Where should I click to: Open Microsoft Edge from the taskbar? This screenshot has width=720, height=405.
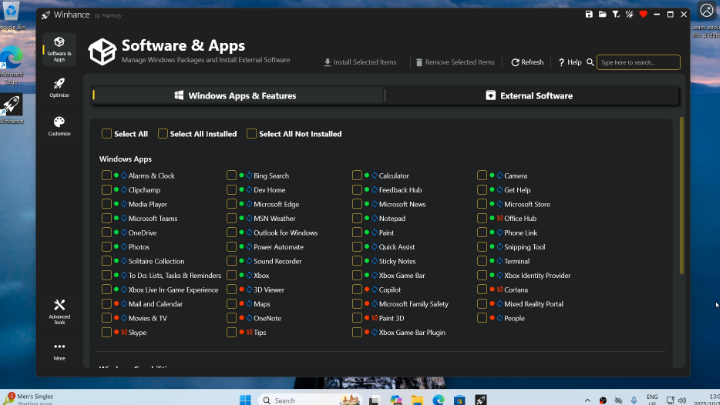[x=439, y=400]
